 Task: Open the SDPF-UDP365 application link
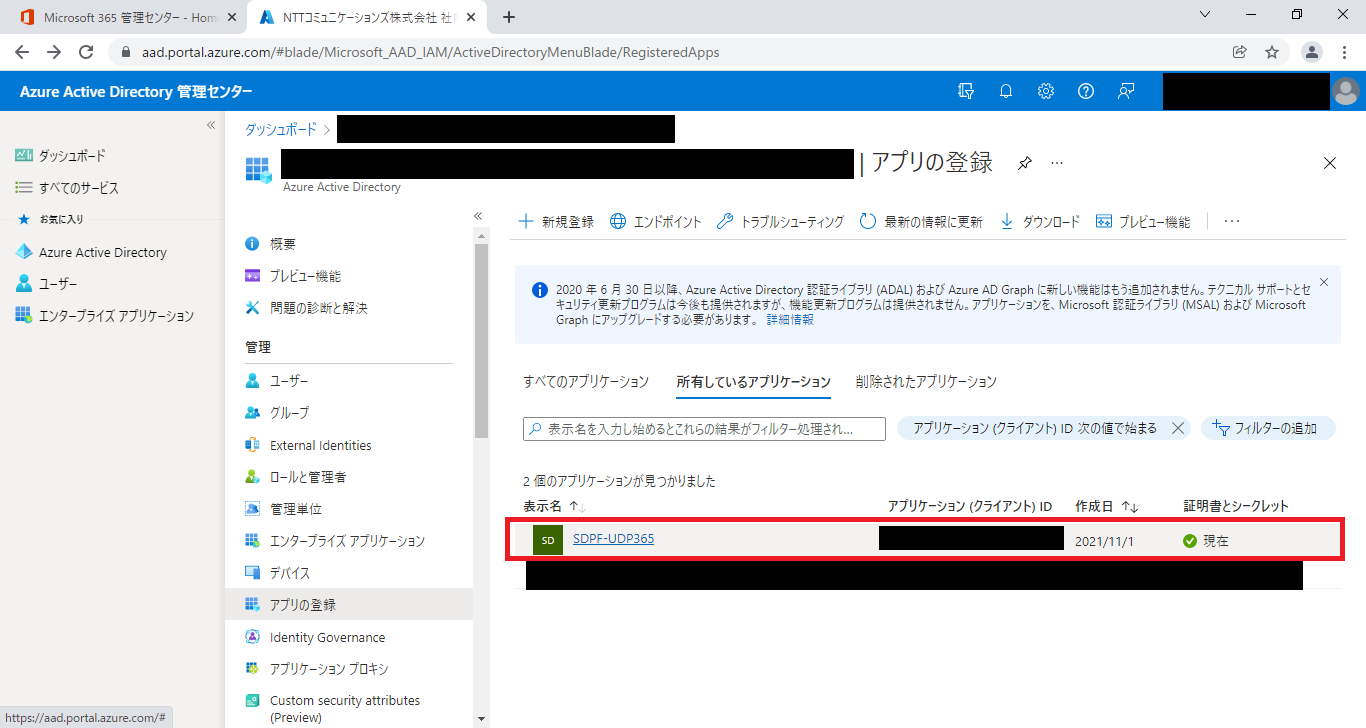point(613,539)
